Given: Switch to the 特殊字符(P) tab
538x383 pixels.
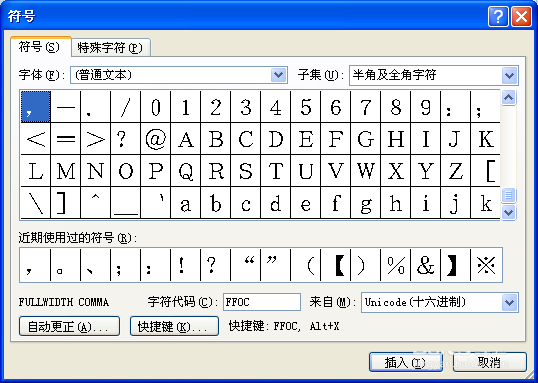Looking at the screenshot, I should (x=110, y=48).
